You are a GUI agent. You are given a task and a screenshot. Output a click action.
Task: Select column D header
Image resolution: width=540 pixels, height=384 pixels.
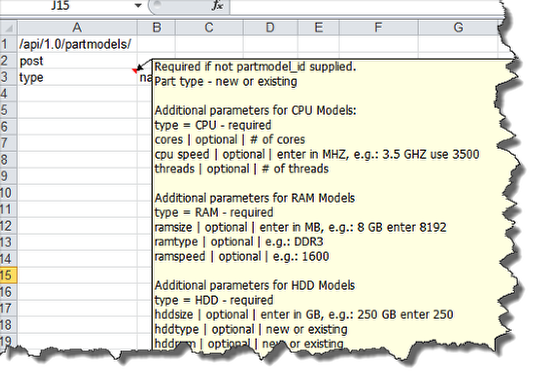point(270,28)
